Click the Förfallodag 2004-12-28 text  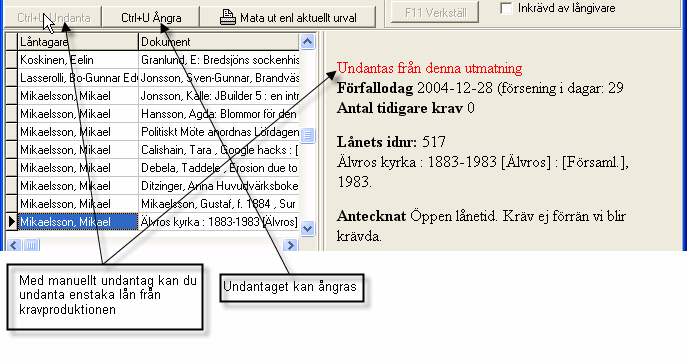[480, 88]
